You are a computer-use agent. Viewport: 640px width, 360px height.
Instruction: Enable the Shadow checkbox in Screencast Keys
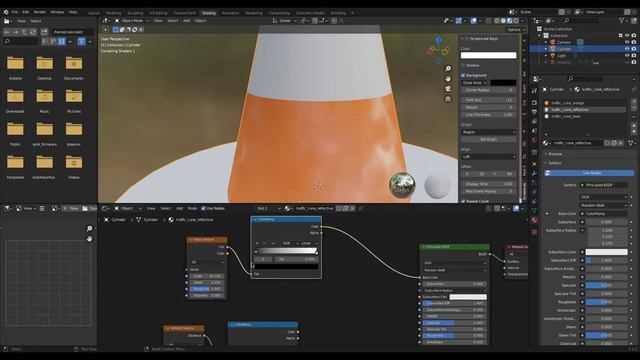pos(463,65)
